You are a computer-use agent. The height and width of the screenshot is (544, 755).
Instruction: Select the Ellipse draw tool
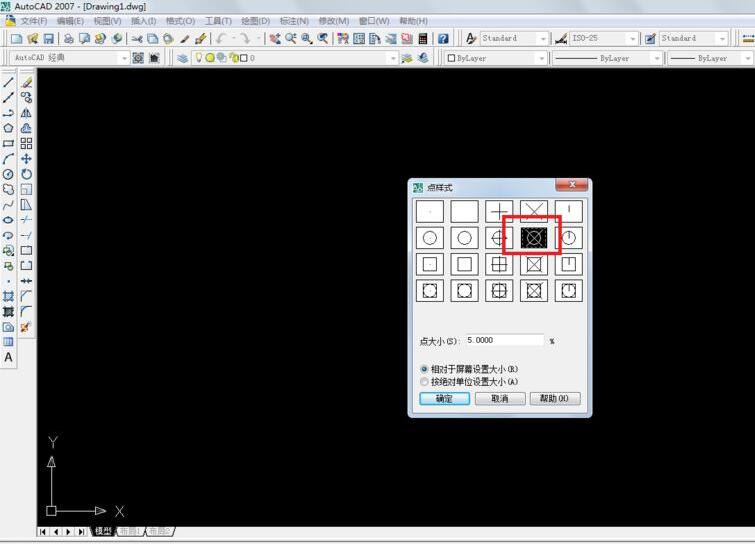tap(8, 220)
